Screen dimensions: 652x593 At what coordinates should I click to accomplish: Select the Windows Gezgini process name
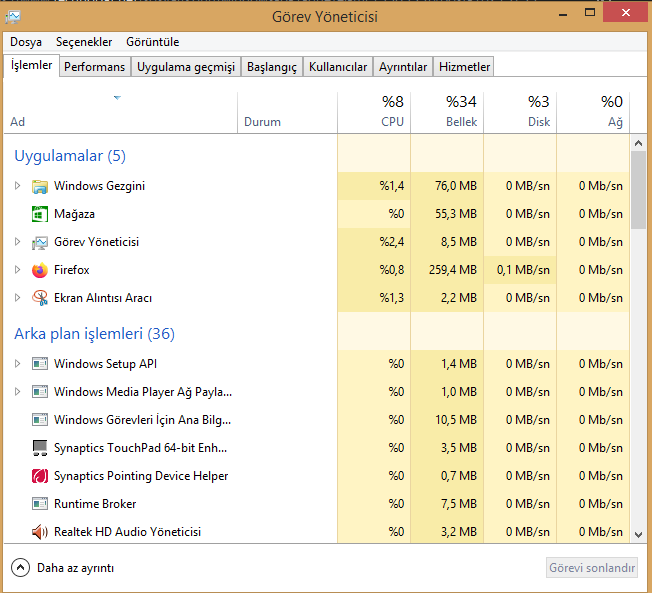(x=99, y=186)
